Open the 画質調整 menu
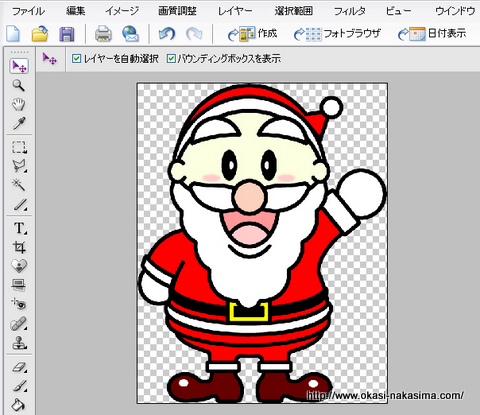This screenshot has width=480, height=415. click(x=177, y=11)
